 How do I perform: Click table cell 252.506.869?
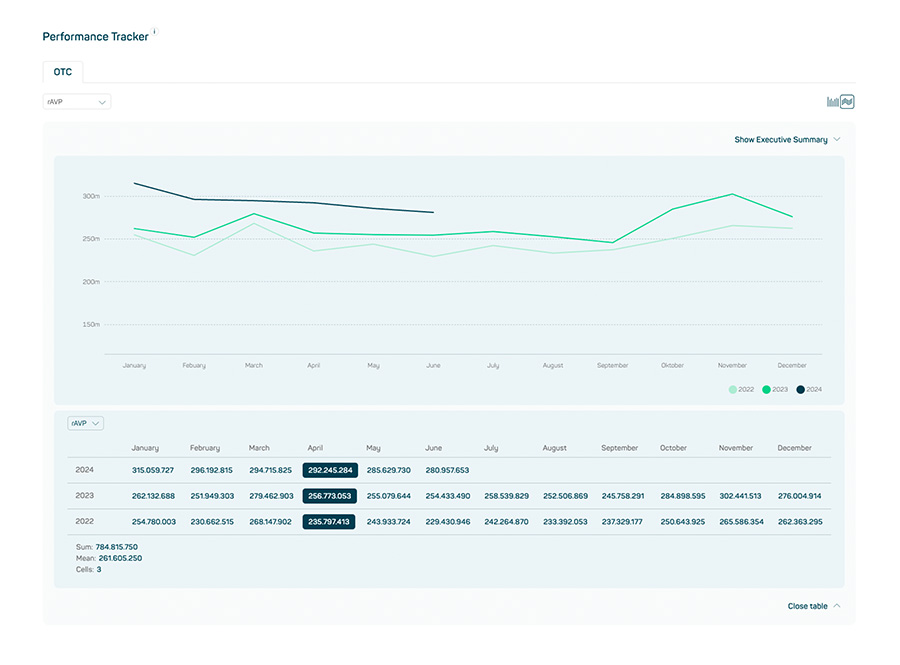tap(565, 496)
